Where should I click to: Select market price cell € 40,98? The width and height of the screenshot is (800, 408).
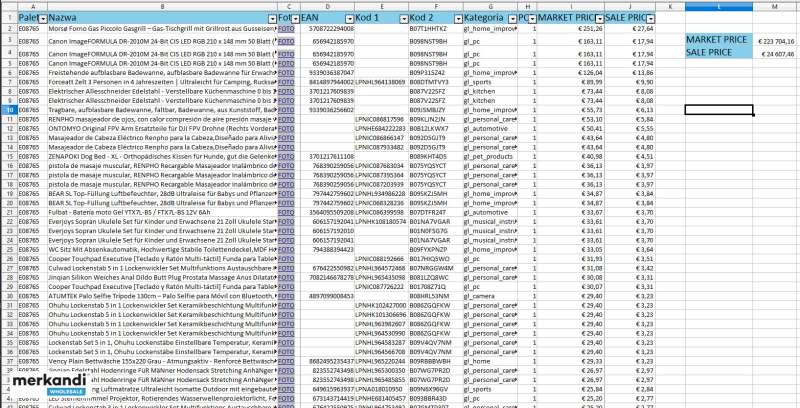(x=571, y=157)
